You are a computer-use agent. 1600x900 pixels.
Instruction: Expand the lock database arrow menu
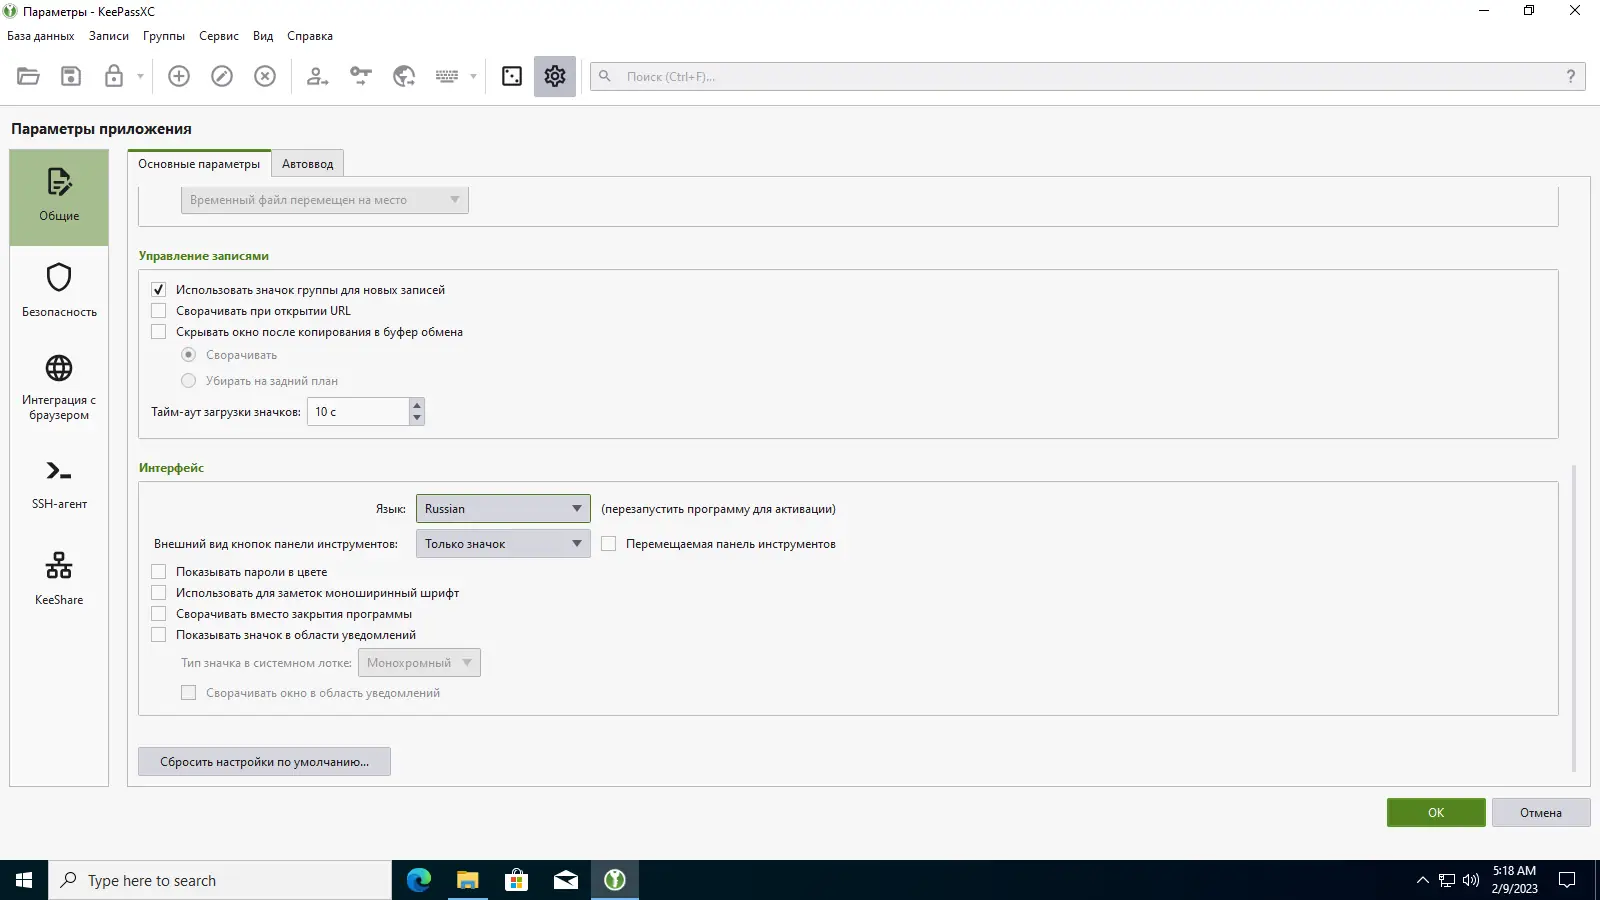(140, 76)
